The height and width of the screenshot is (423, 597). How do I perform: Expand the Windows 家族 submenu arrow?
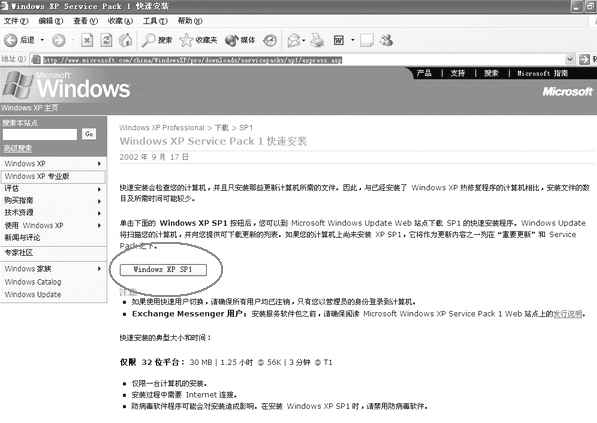[x=99, y=269]
